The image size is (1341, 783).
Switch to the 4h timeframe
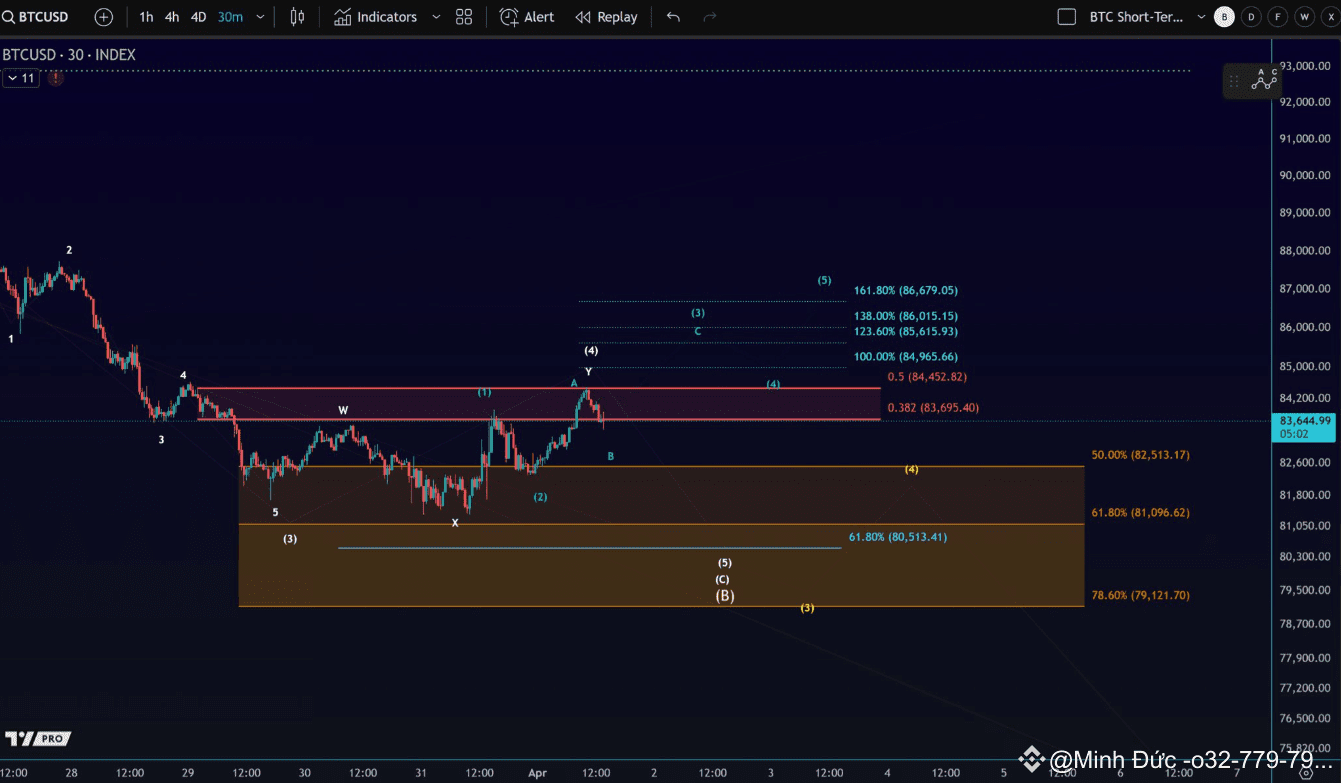tap(172, 17)
